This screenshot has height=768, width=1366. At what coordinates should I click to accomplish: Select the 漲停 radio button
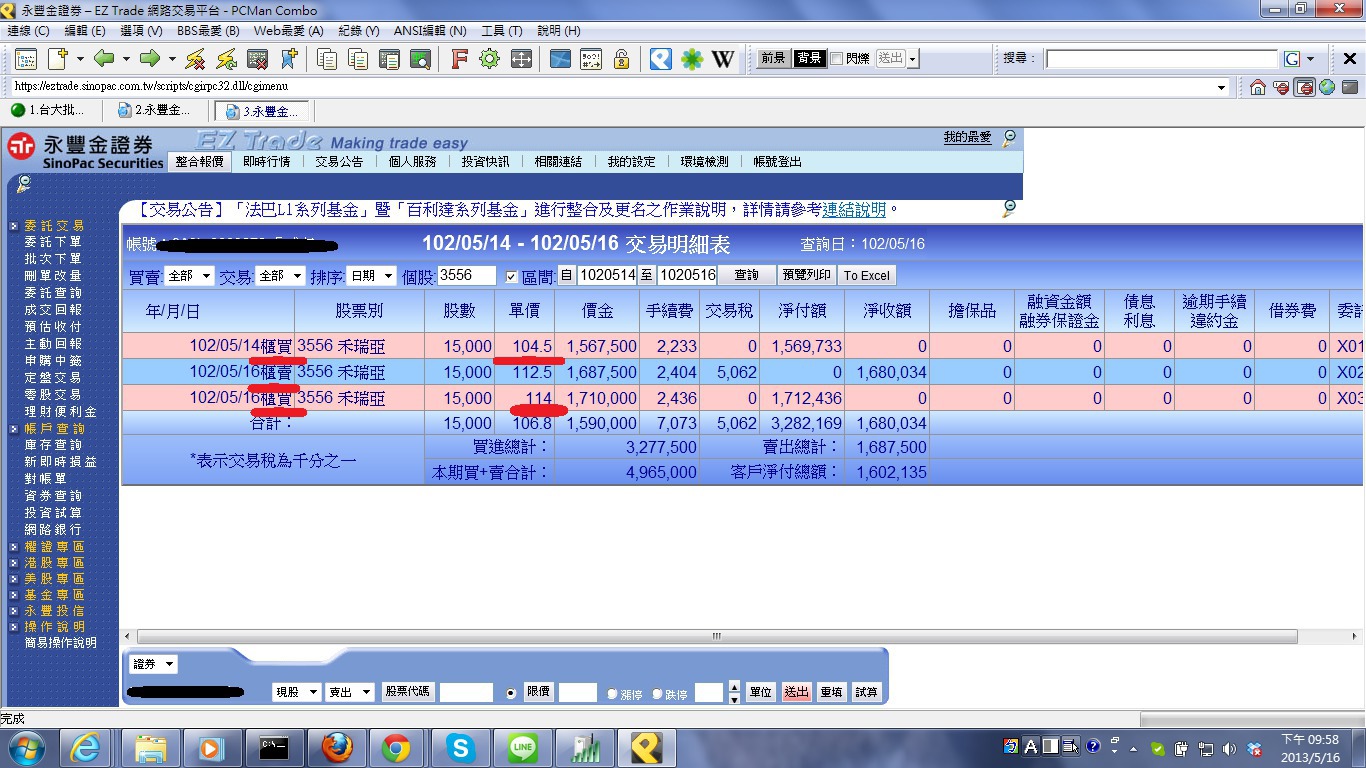[x=612, y=693]
